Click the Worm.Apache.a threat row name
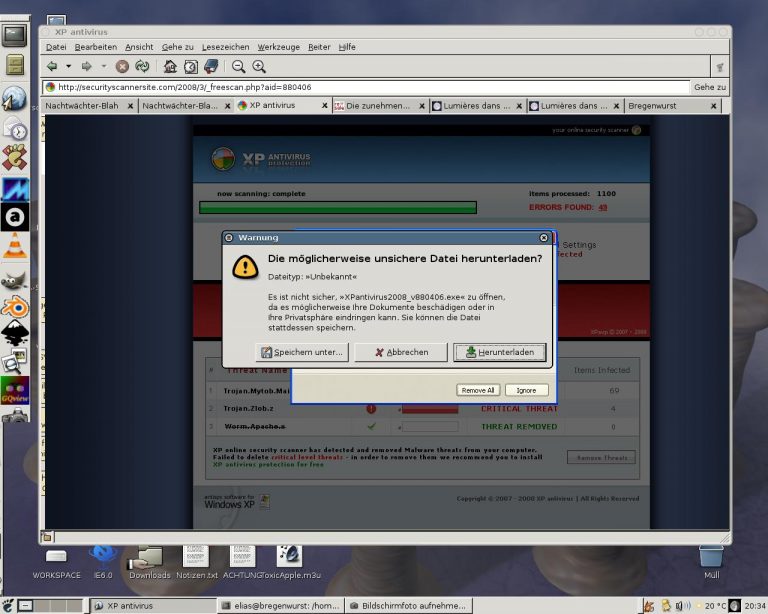Viewport: 768px width, 614px height. (255, 426)
